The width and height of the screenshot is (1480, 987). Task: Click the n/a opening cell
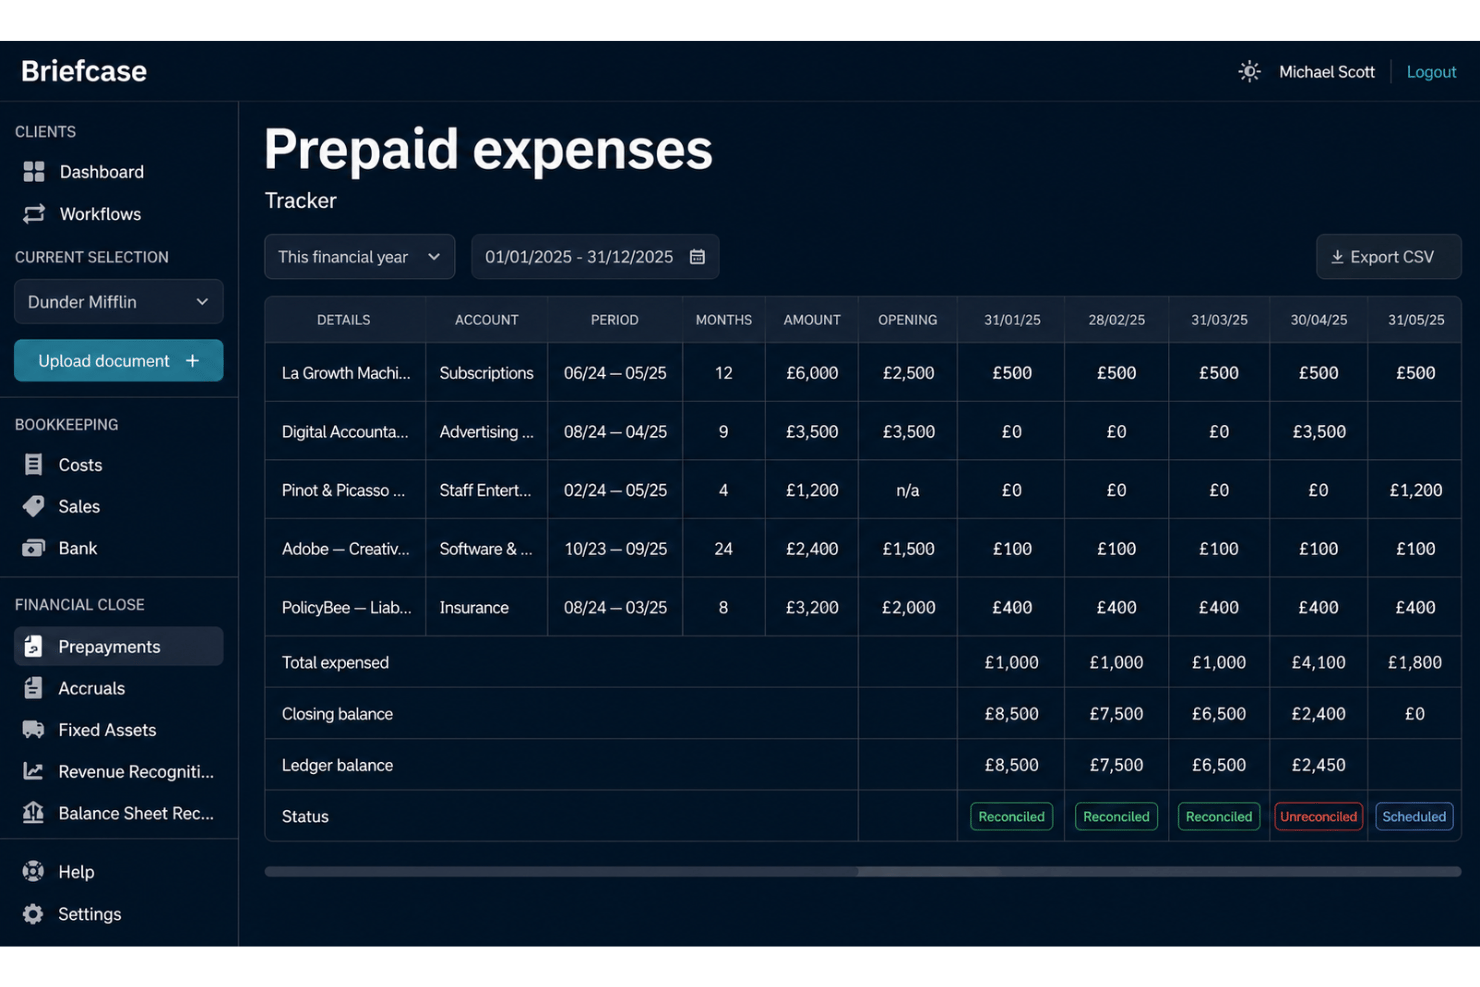click(x=907, y=490)
